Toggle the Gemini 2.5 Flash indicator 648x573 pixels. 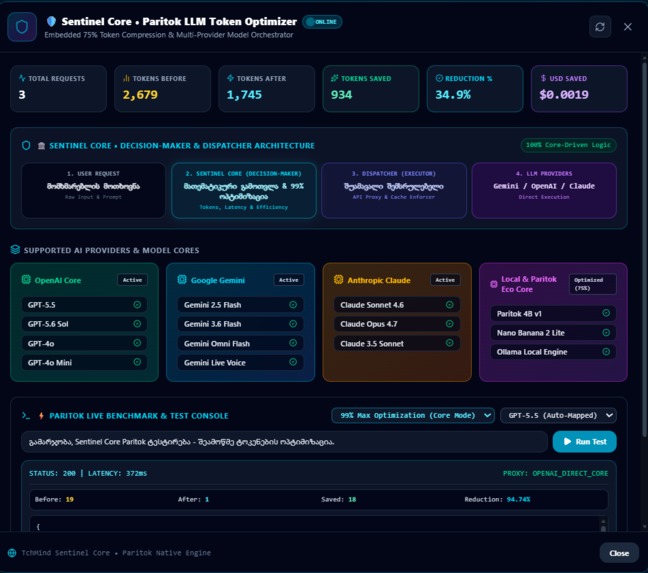click(293, 304)
